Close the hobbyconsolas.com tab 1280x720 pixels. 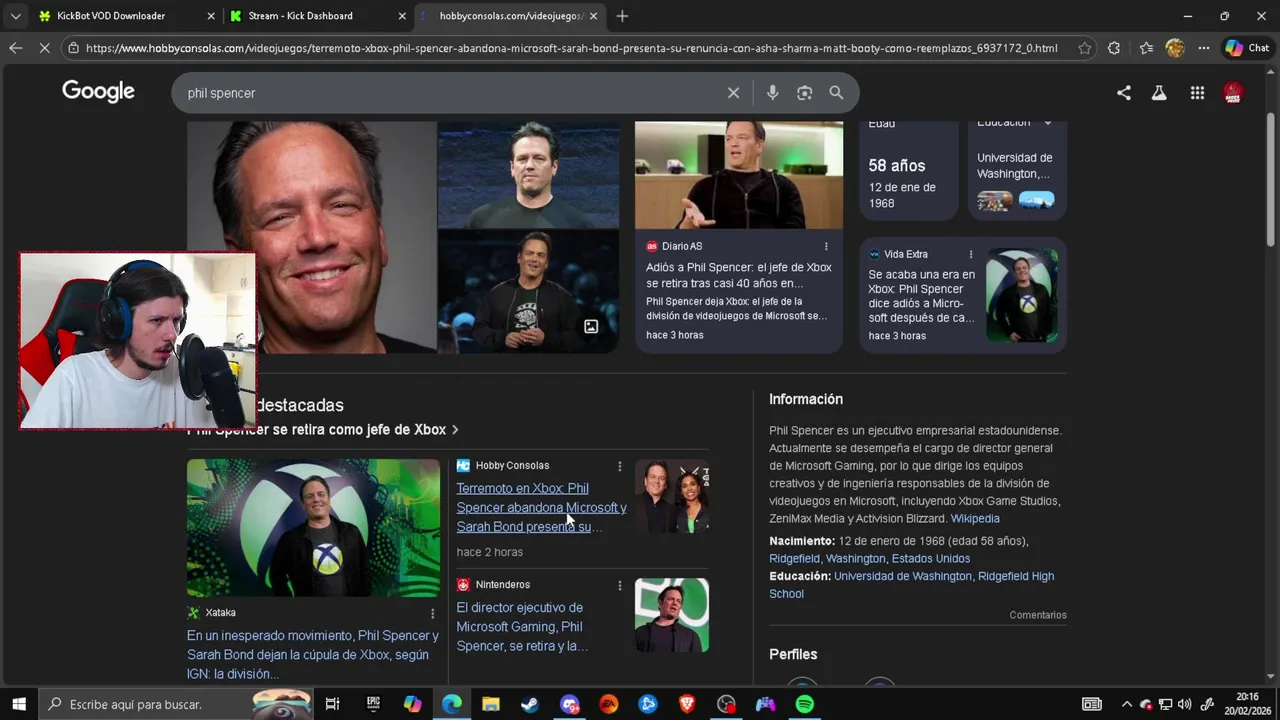click(x=593, y=16)
